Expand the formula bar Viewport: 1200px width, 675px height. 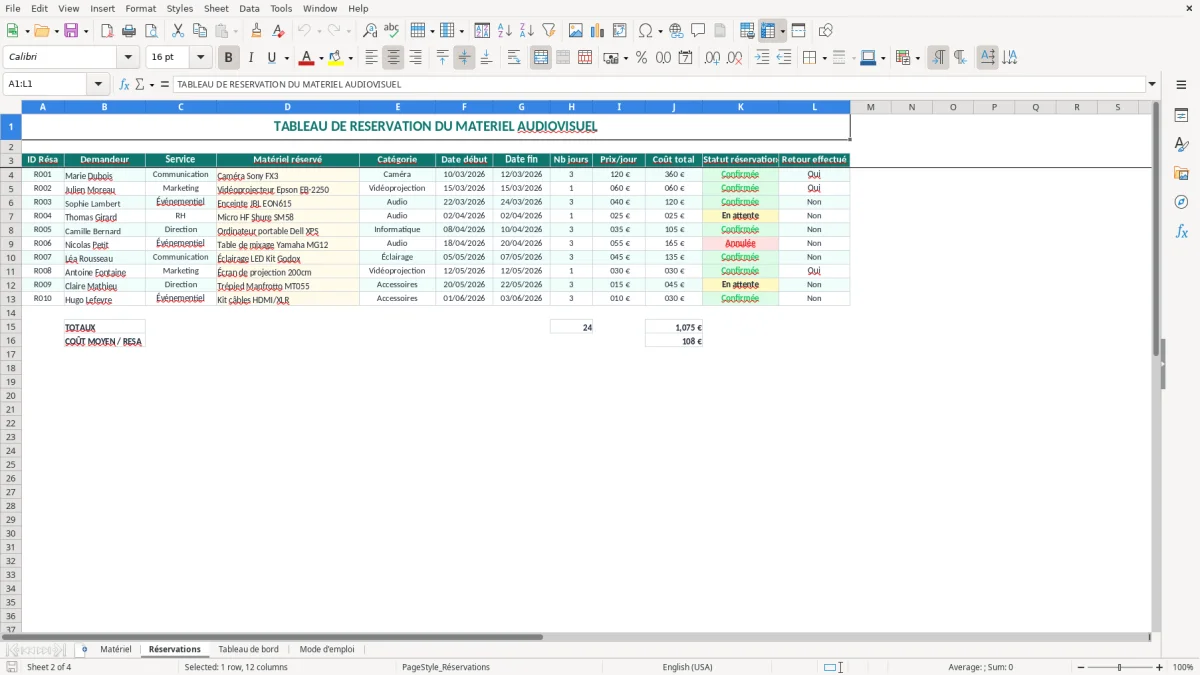pos(1153,84)
